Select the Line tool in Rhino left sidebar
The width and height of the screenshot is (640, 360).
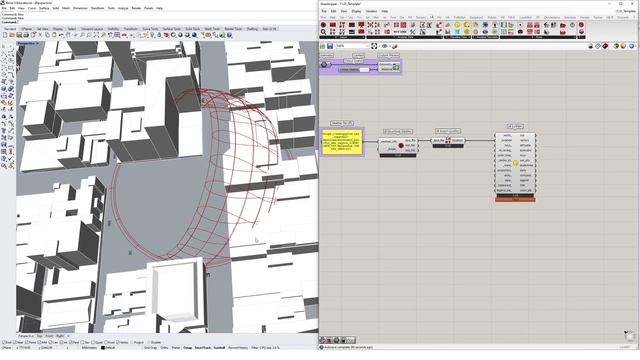(x=4, y=53)
